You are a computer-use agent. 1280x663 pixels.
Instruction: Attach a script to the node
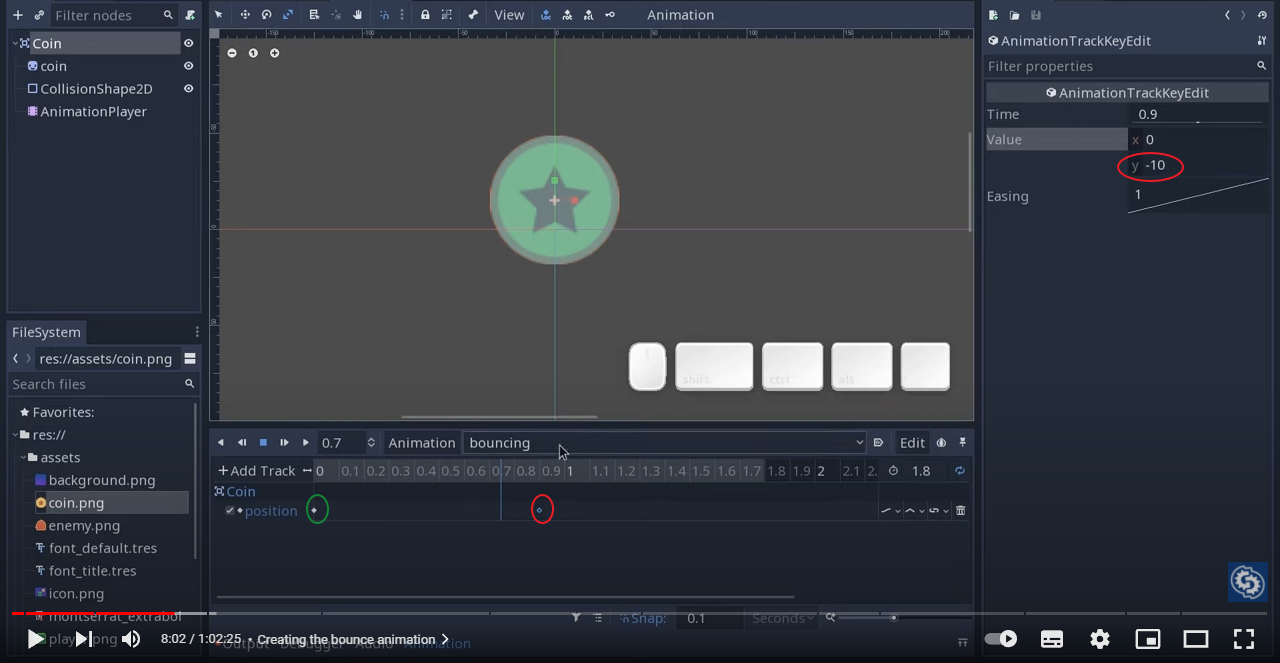[x=190, y=15]
